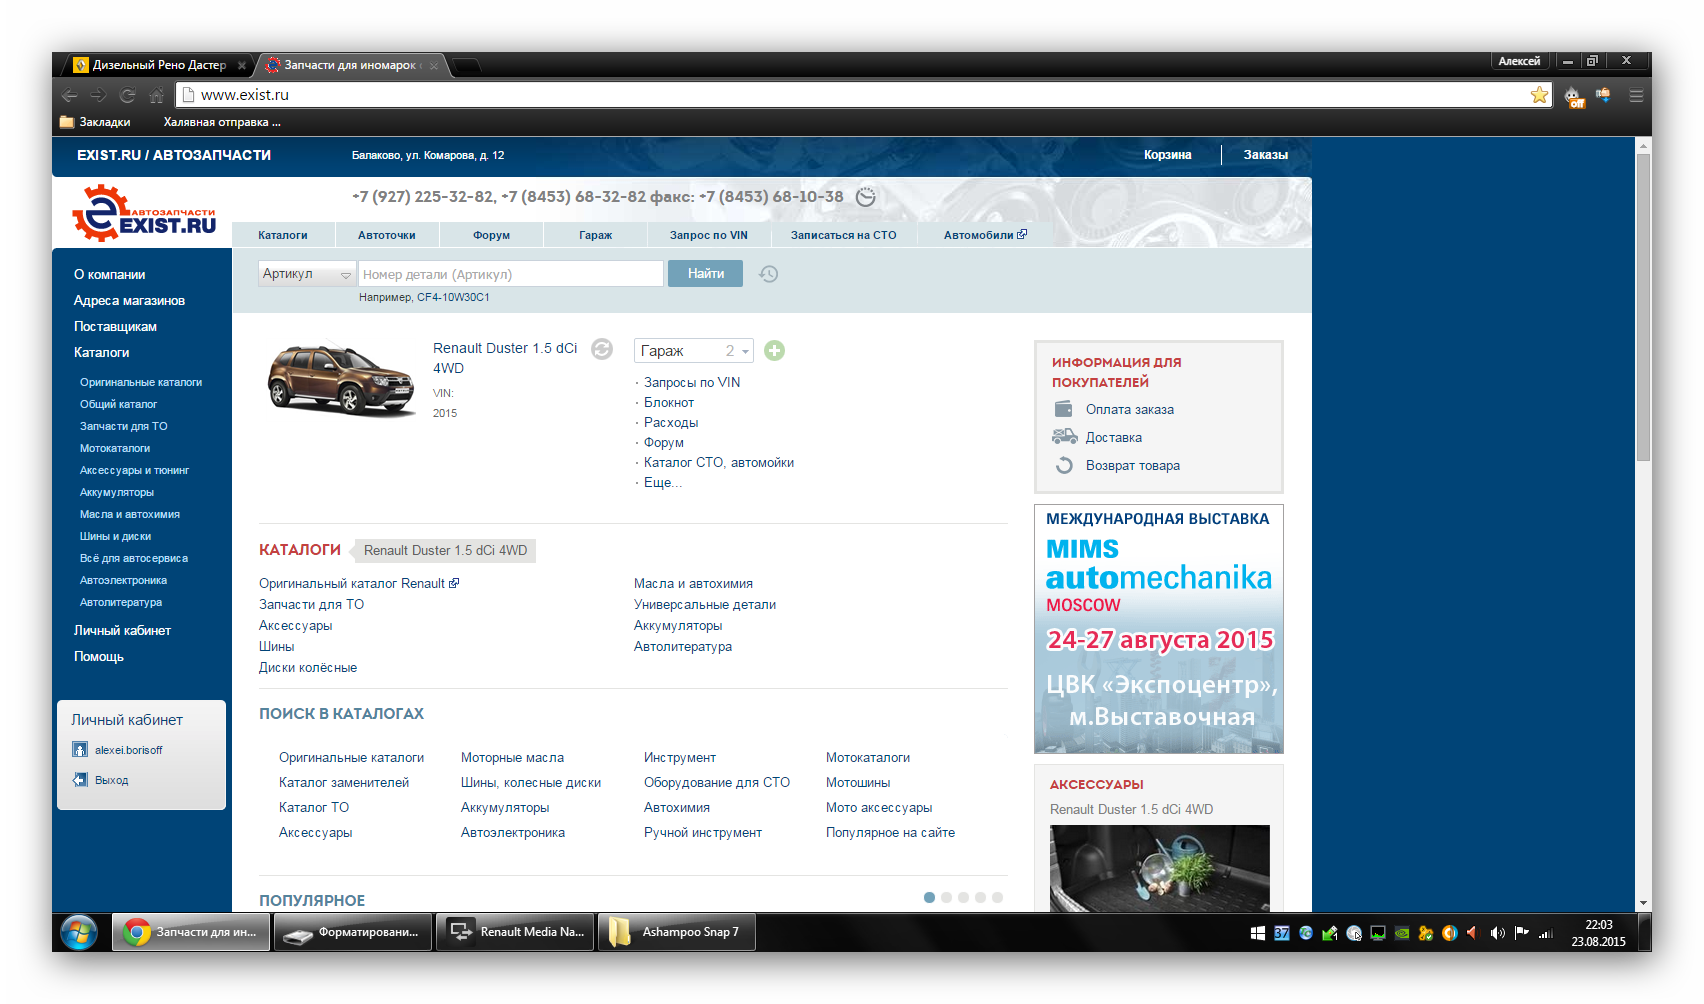Click the working hours clock icon by phone numbers
1704x1004 pixels.
(866, 197)
